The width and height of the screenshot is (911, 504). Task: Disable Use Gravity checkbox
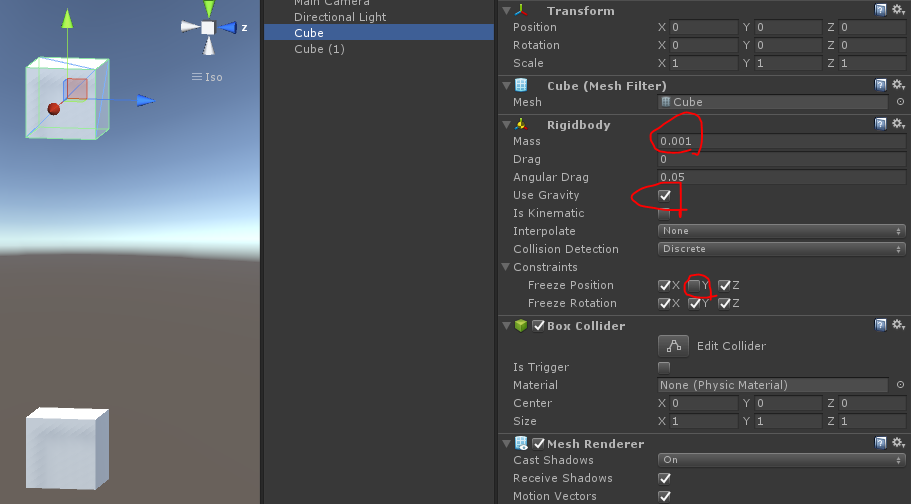(664, 195)
